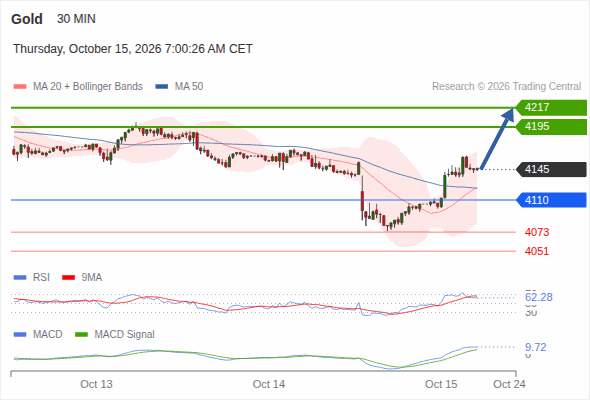
Task: Click the 4217 resistance price tag
Action: click(551, 107)
